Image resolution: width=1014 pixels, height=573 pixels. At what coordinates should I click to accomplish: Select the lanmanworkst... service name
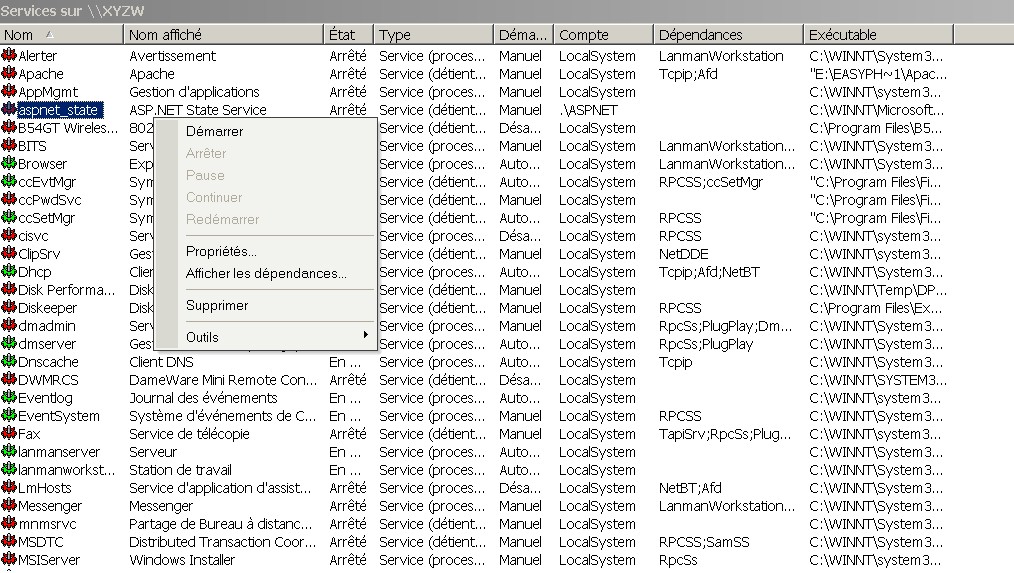pyautogui.click(x=67, y=470)
